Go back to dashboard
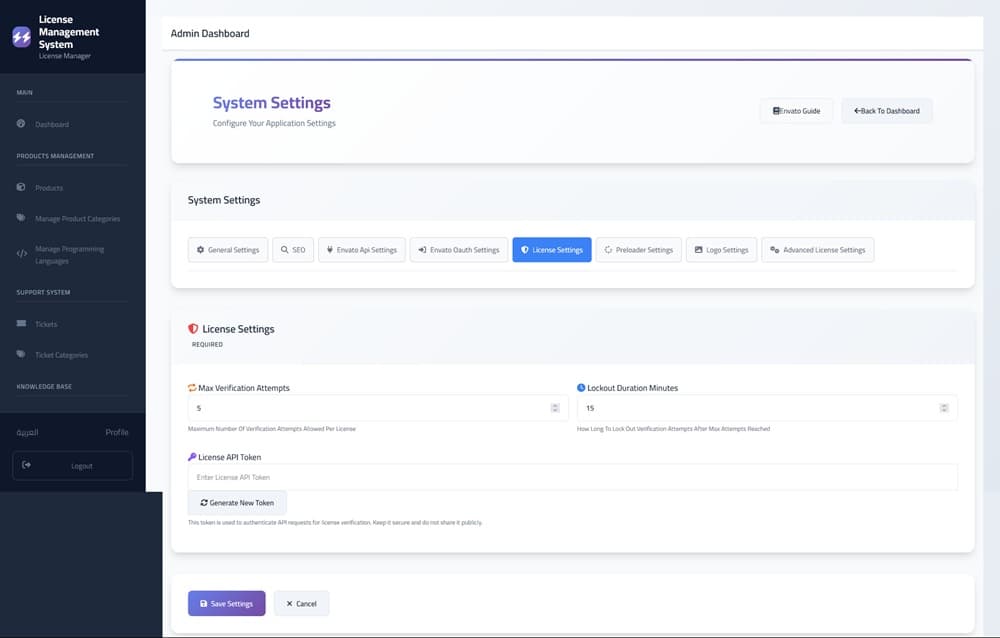Viewport: 1000px width, 638px height. [886, 111]
